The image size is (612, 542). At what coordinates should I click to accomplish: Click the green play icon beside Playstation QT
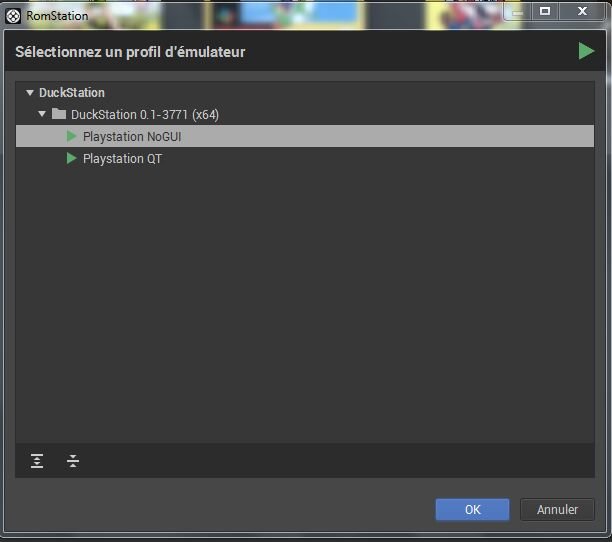[71, 158]
